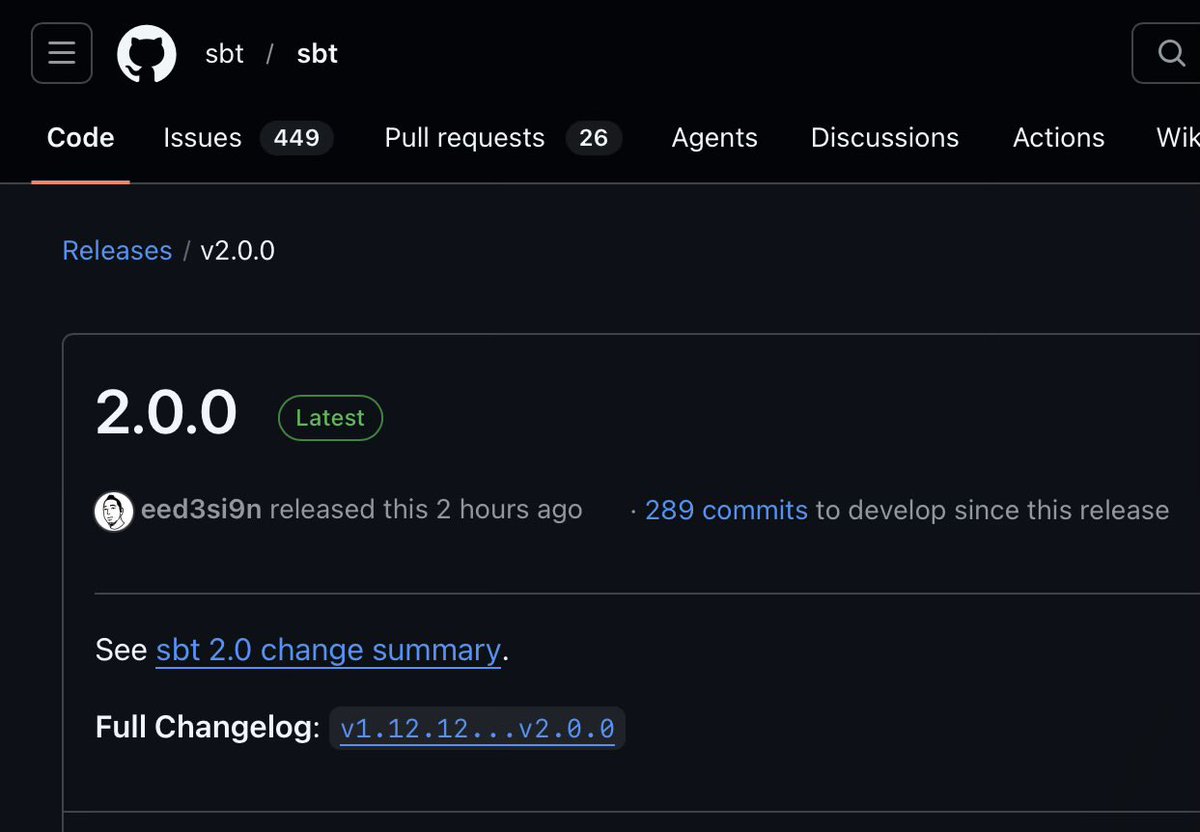Screen dimensions: 1200x832
Task: Click the 449 issues counter badge
Action: [297, 138]
